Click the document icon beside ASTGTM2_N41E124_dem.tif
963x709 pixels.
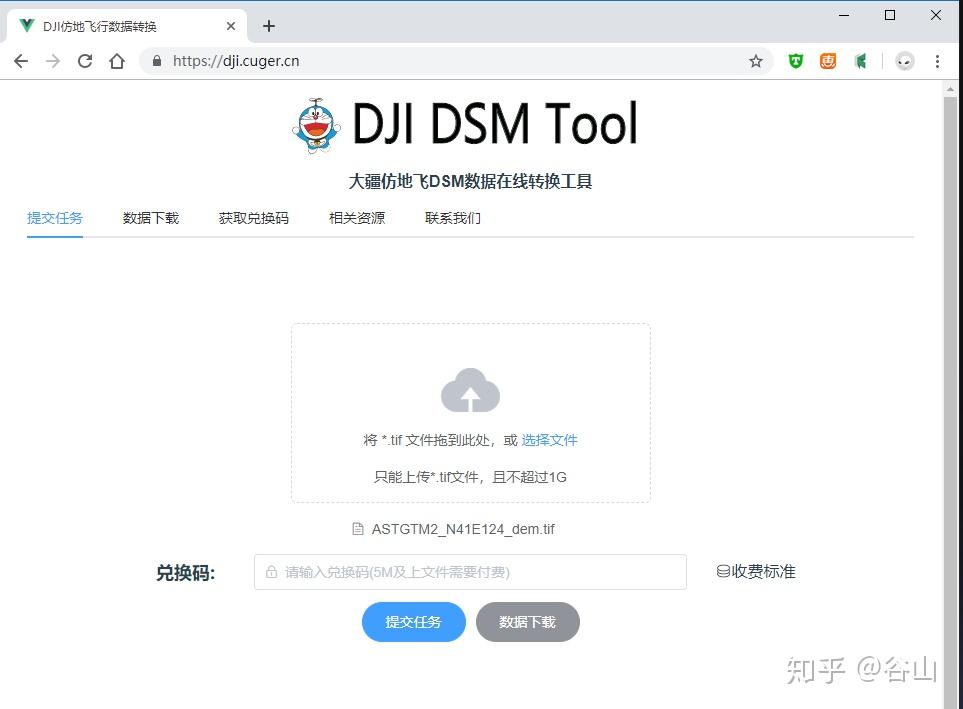tap(357, 529)
